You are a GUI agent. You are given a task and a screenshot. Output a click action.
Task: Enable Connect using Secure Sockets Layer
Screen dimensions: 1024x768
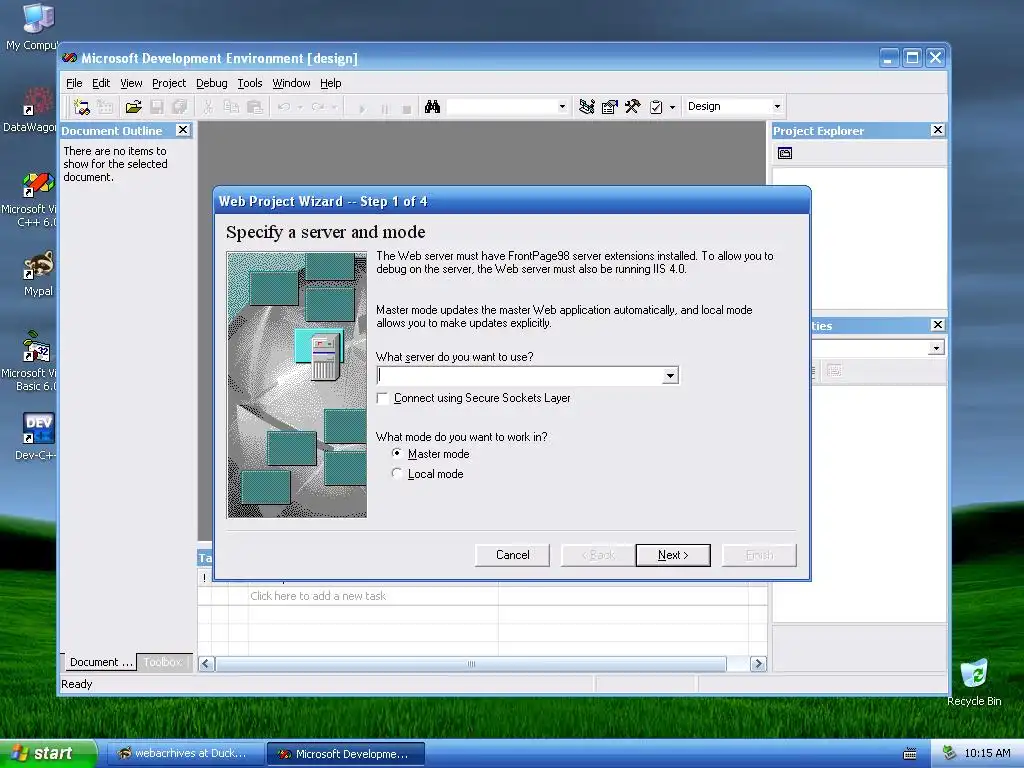click(x=383, y=398)
